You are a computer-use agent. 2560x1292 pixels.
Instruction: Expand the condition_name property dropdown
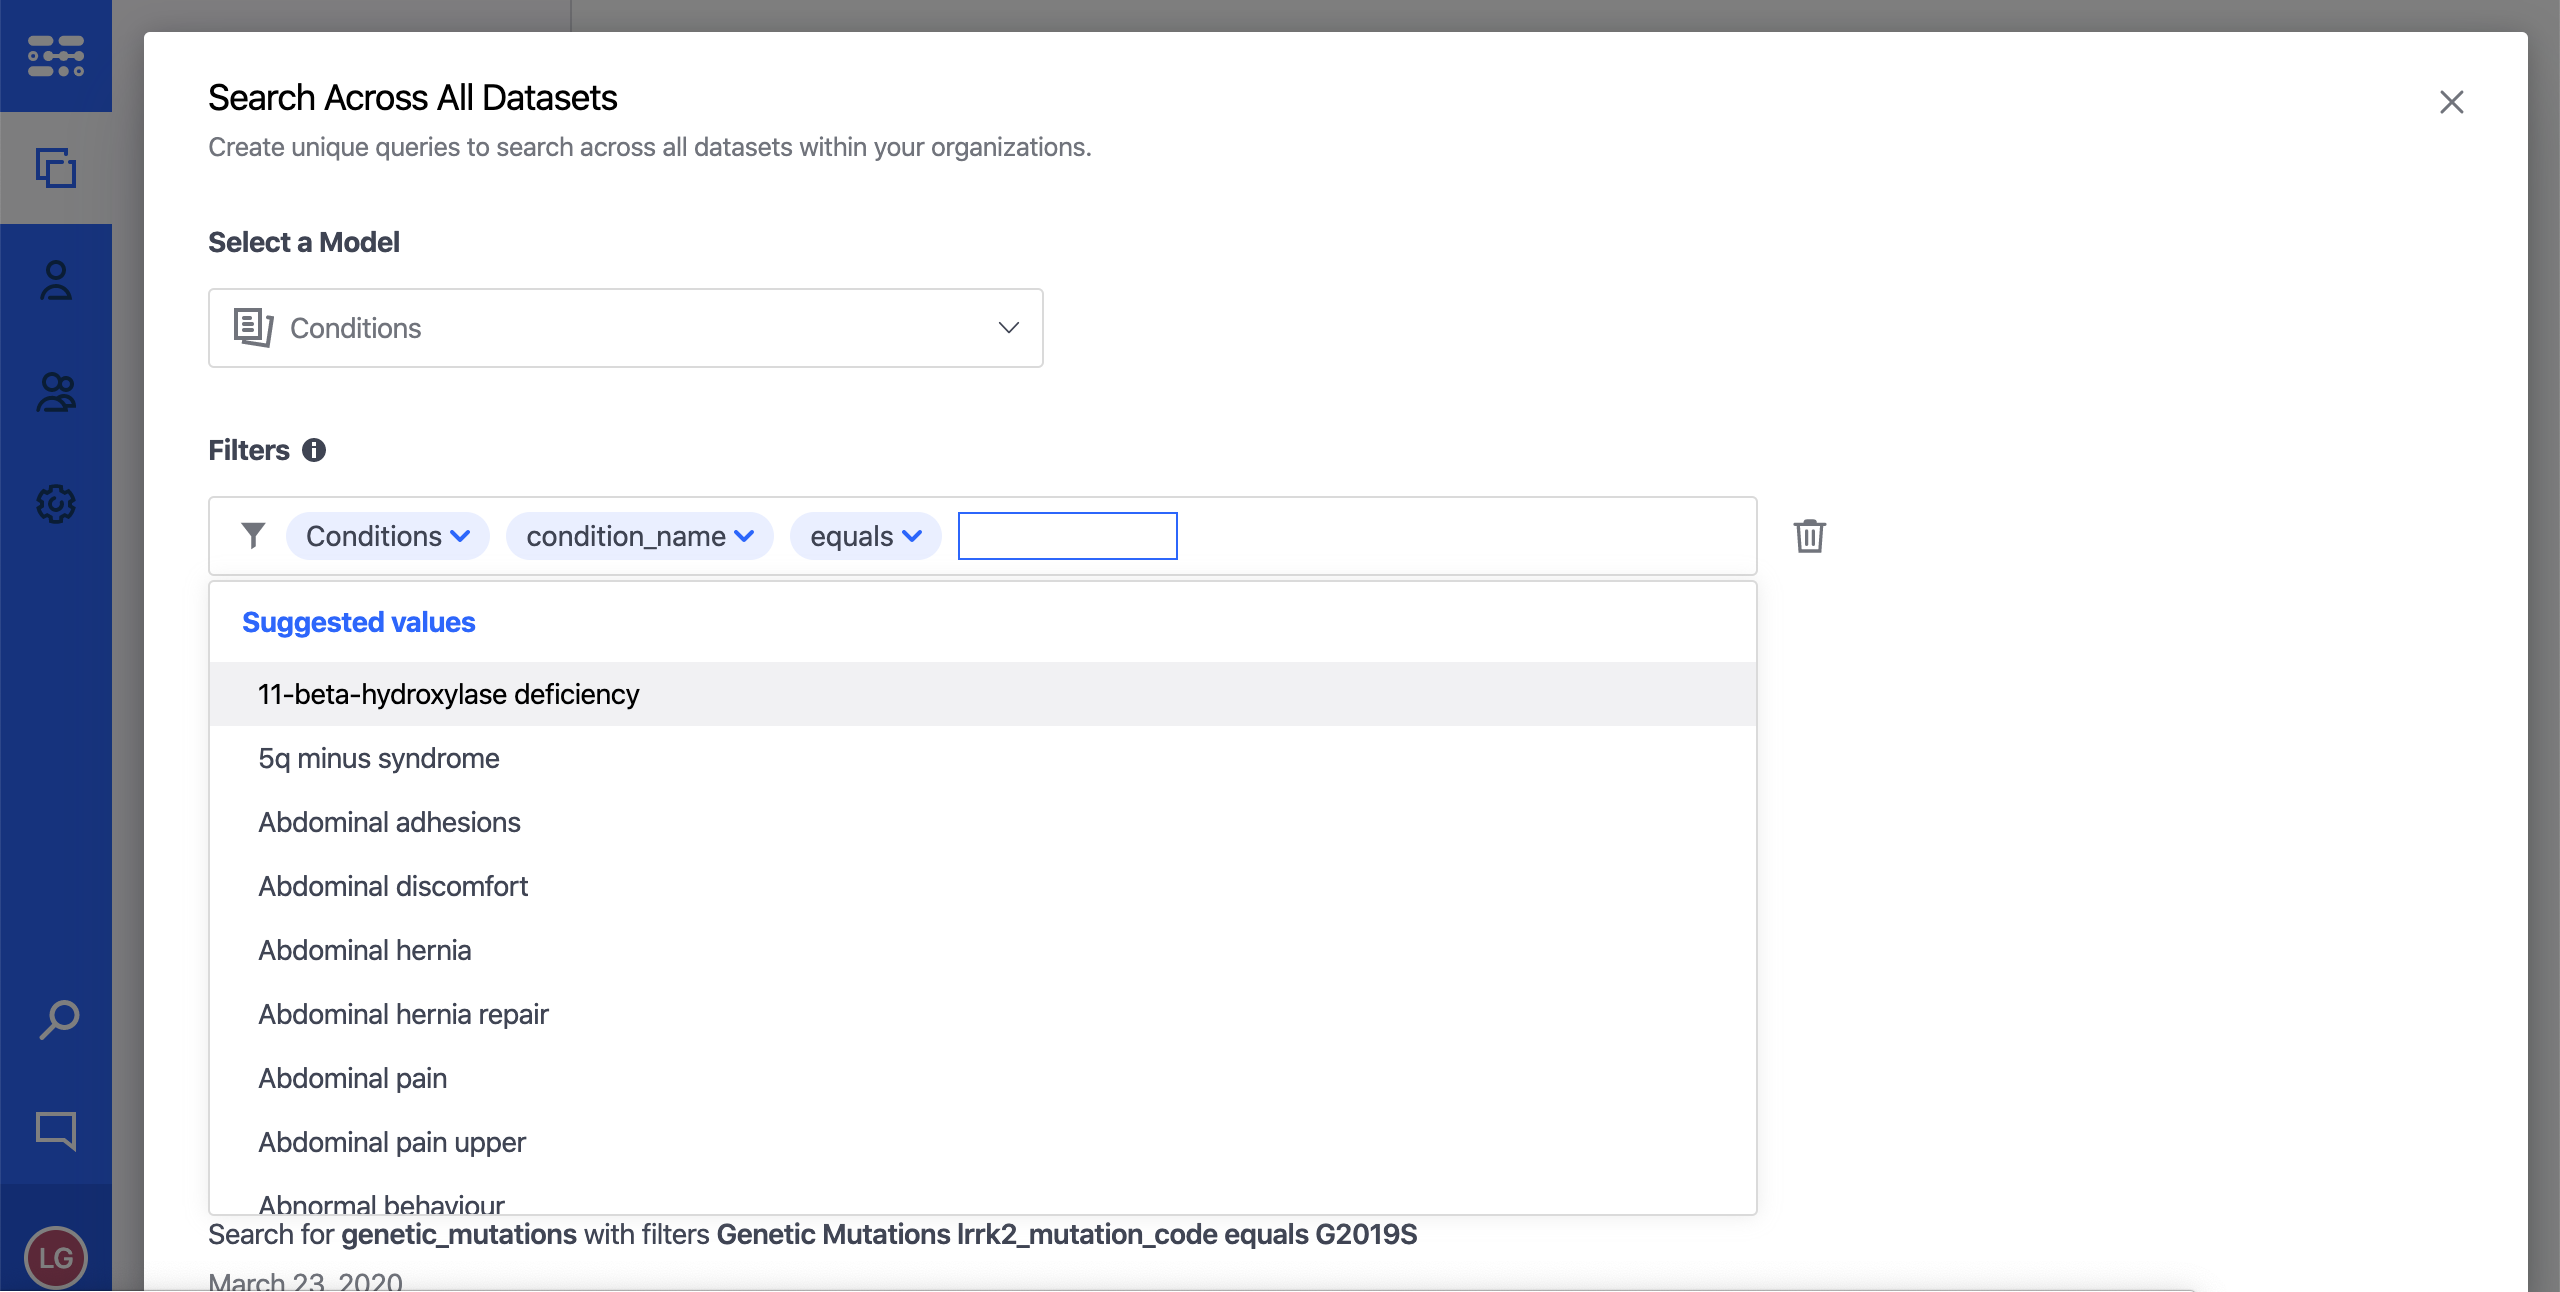pos(640,536)
